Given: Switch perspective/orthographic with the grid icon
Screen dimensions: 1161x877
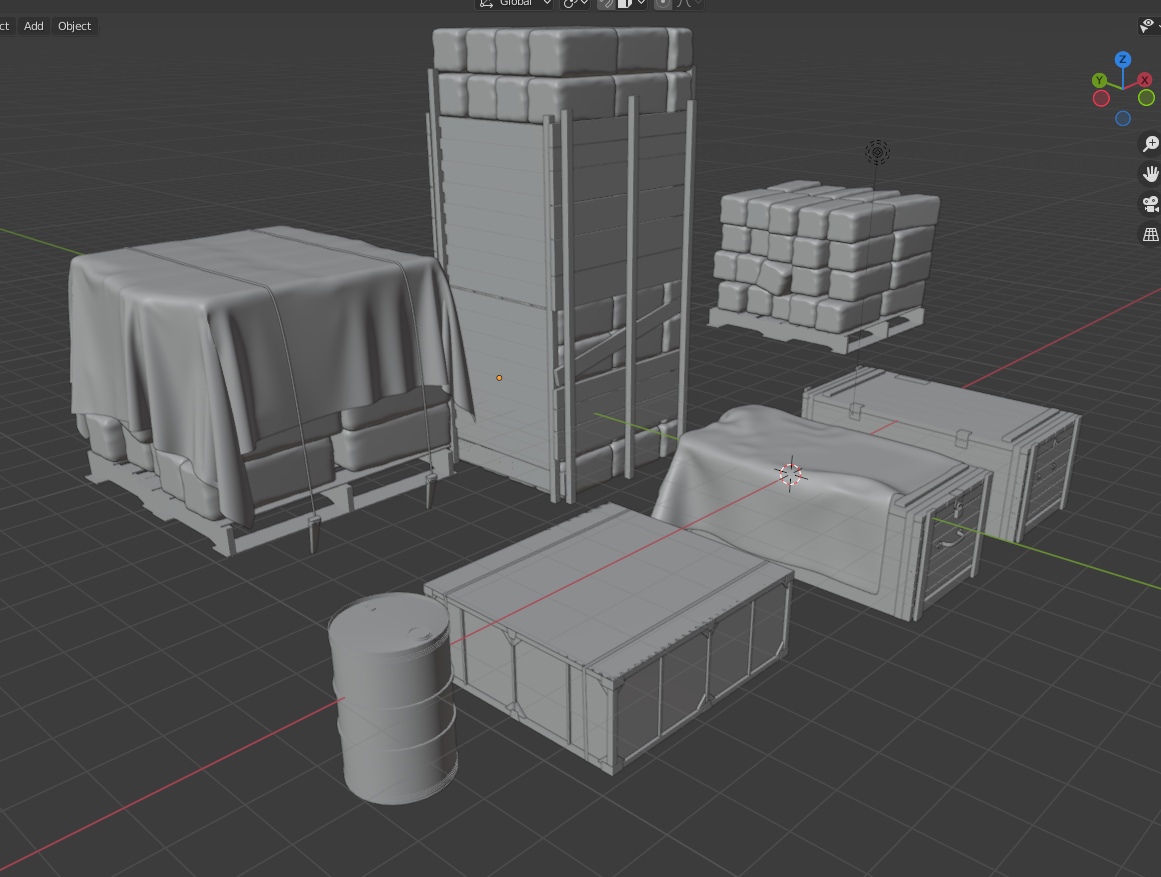Looking at the screenshot, I should (1150, 234).
